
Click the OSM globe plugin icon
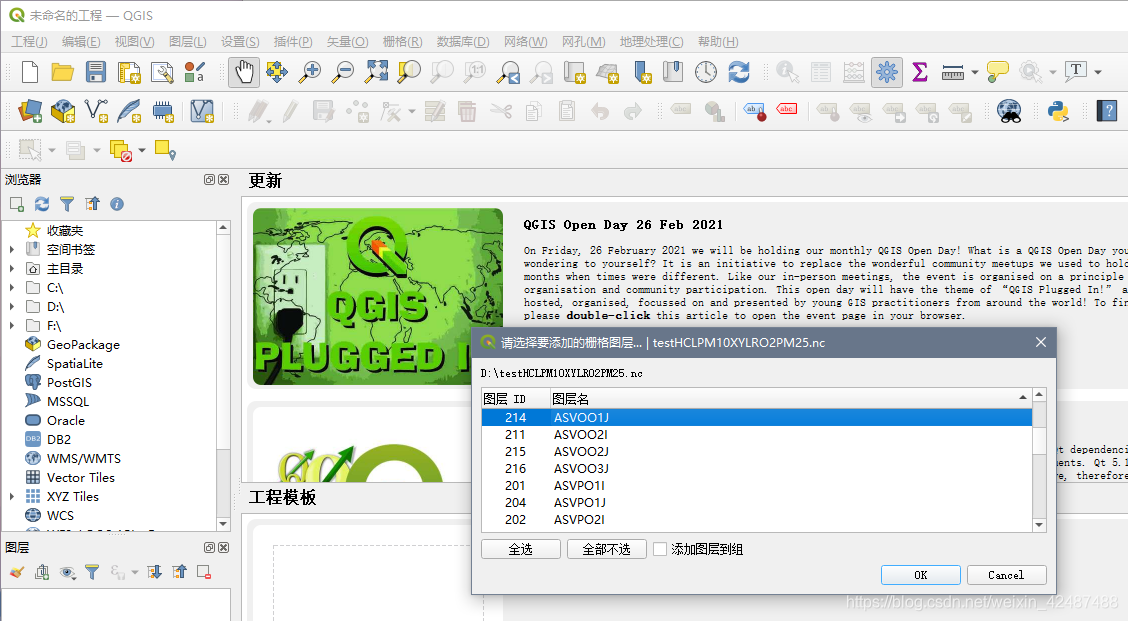[x=1009, y=111]
